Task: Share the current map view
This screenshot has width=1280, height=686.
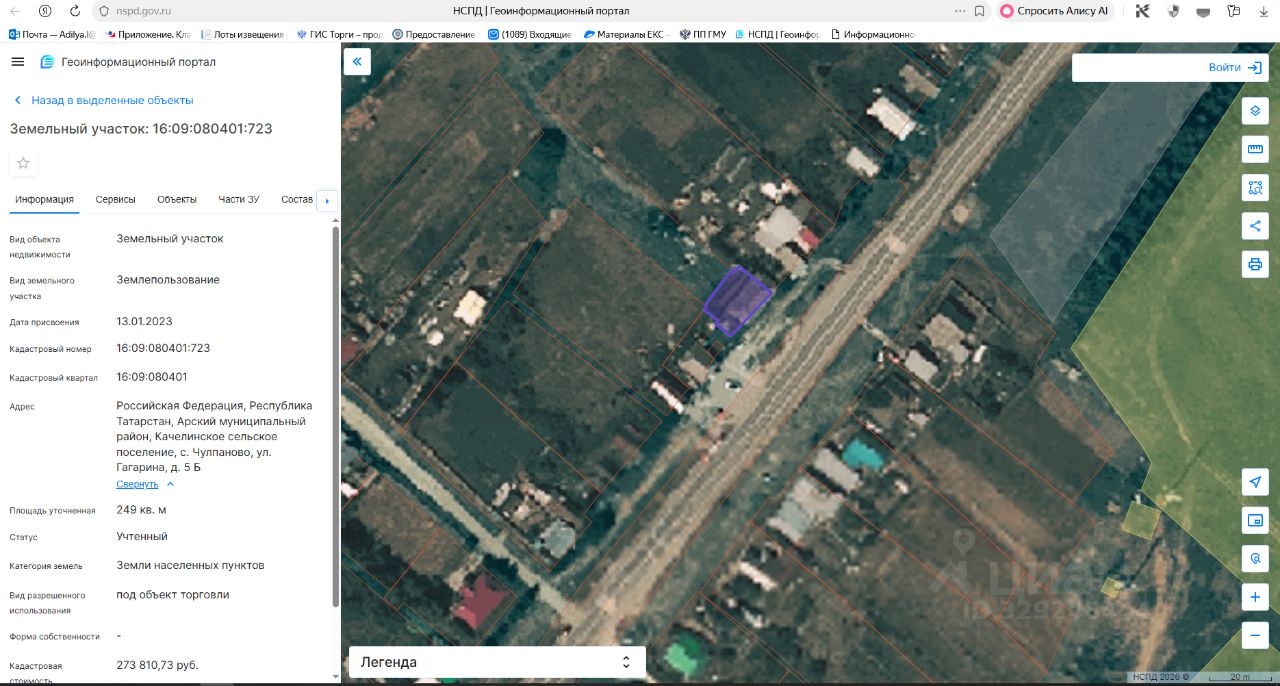Action: 1255,226
